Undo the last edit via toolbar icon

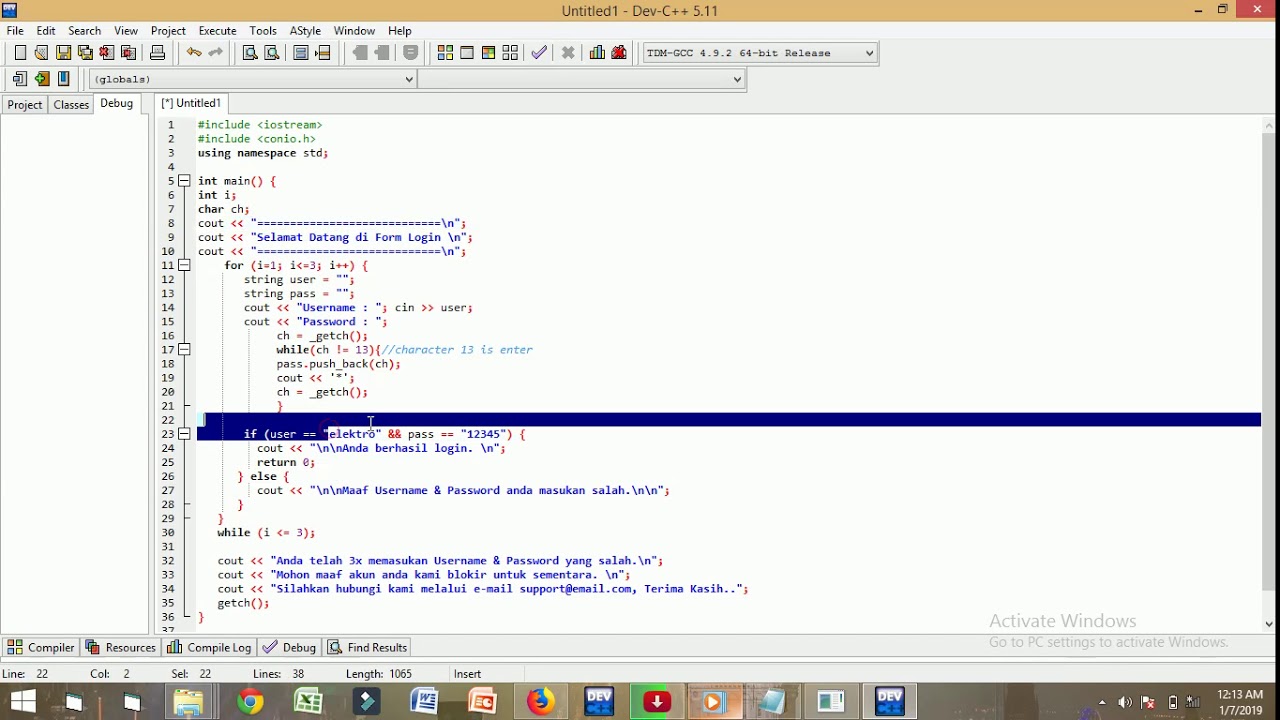(193, 53)
